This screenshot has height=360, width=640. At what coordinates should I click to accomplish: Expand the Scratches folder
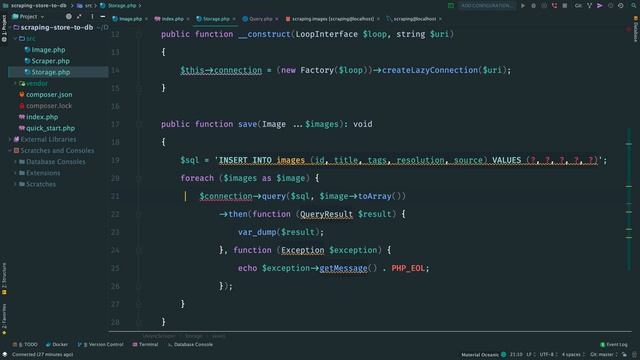(x=16, y=184)
